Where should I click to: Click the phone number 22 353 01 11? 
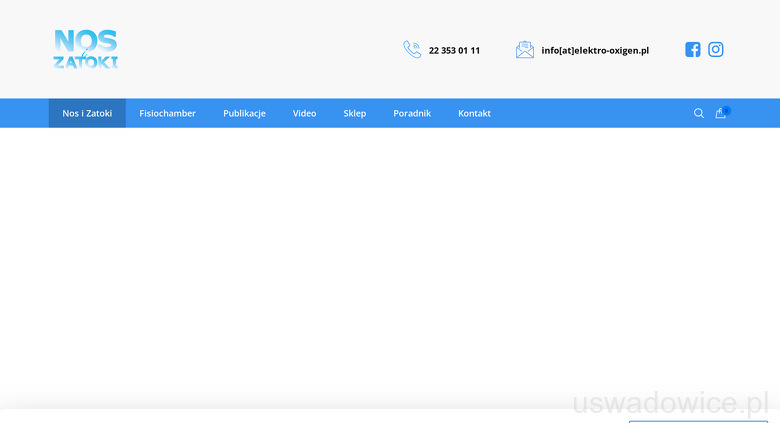tap(454, 50)
